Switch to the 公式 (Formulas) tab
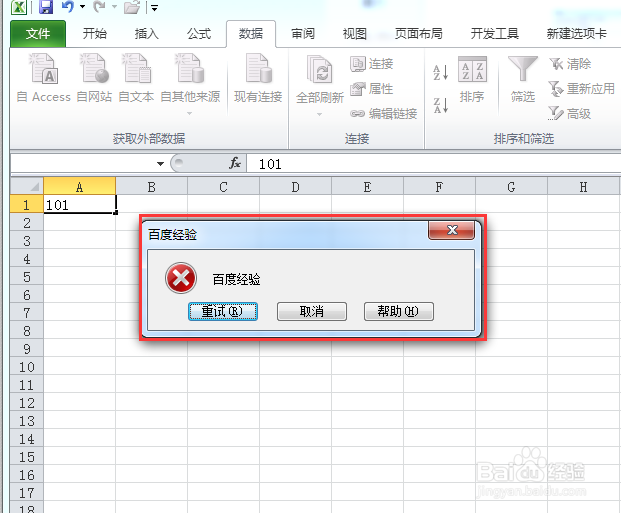621x513 pixels. pos(199,34)
